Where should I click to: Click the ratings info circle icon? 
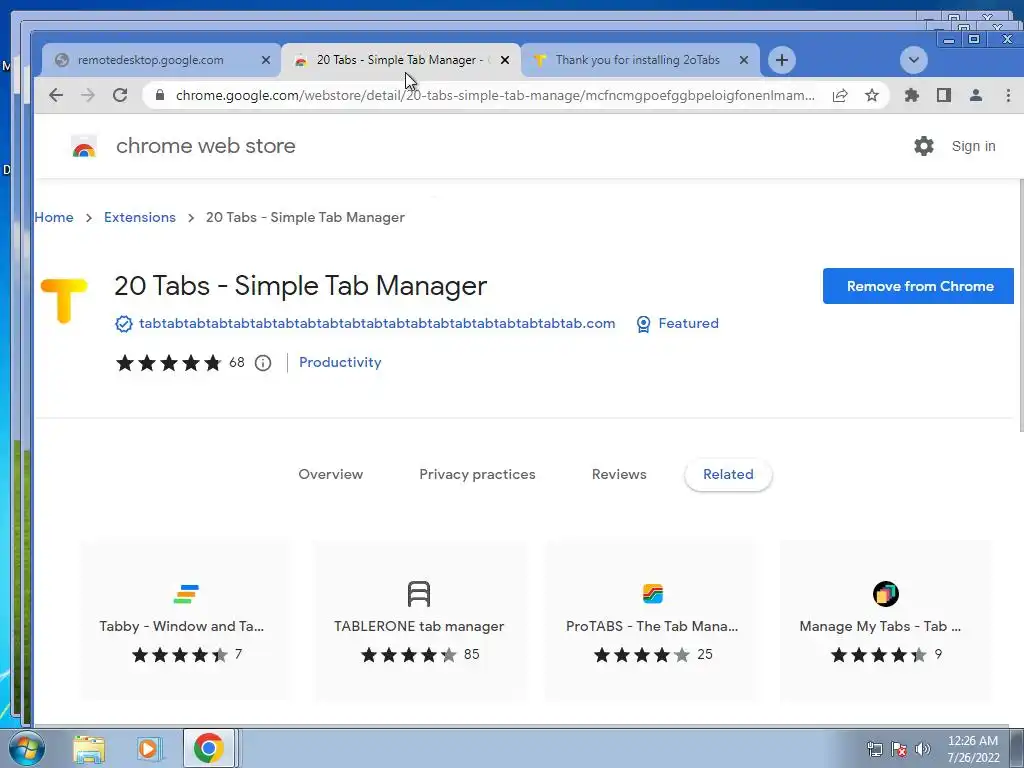[263, 363]
